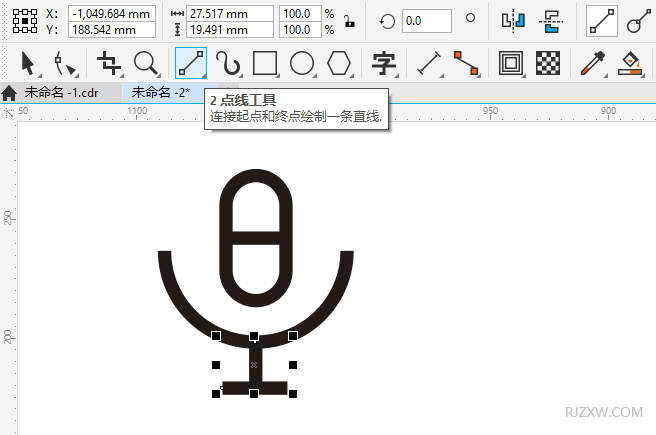Choose the Crop tool
656x435 pixels.
[x=108, y=64]
